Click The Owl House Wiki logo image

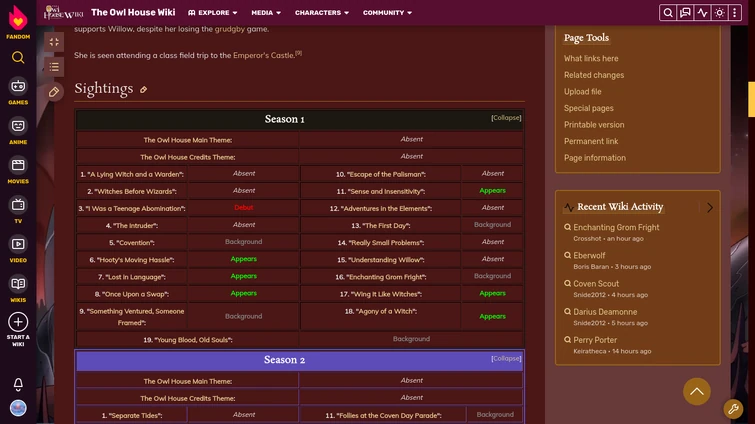coord(63,13)
